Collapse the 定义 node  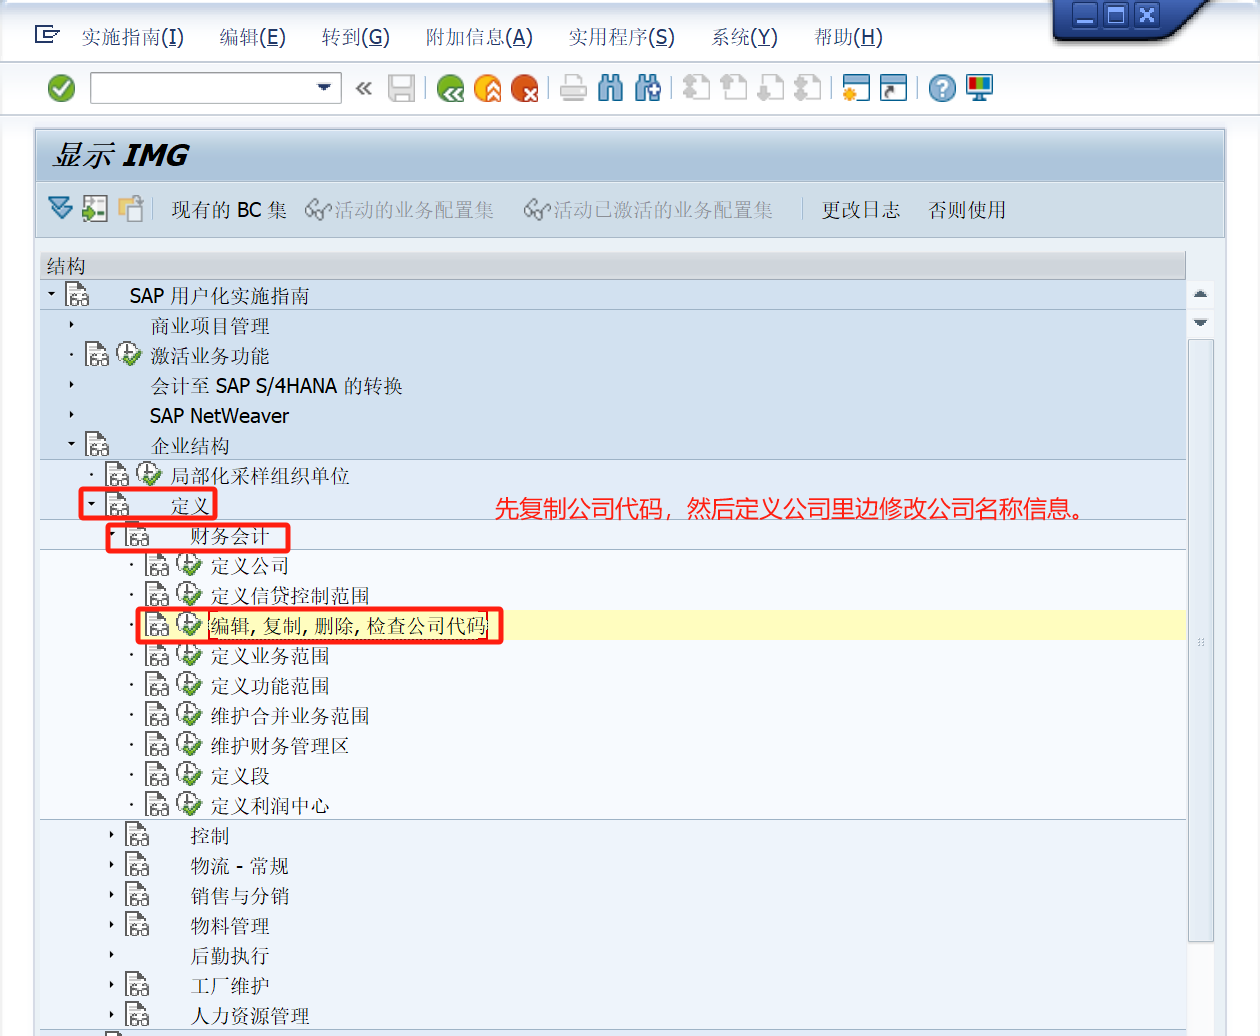[x=91, y=503]
